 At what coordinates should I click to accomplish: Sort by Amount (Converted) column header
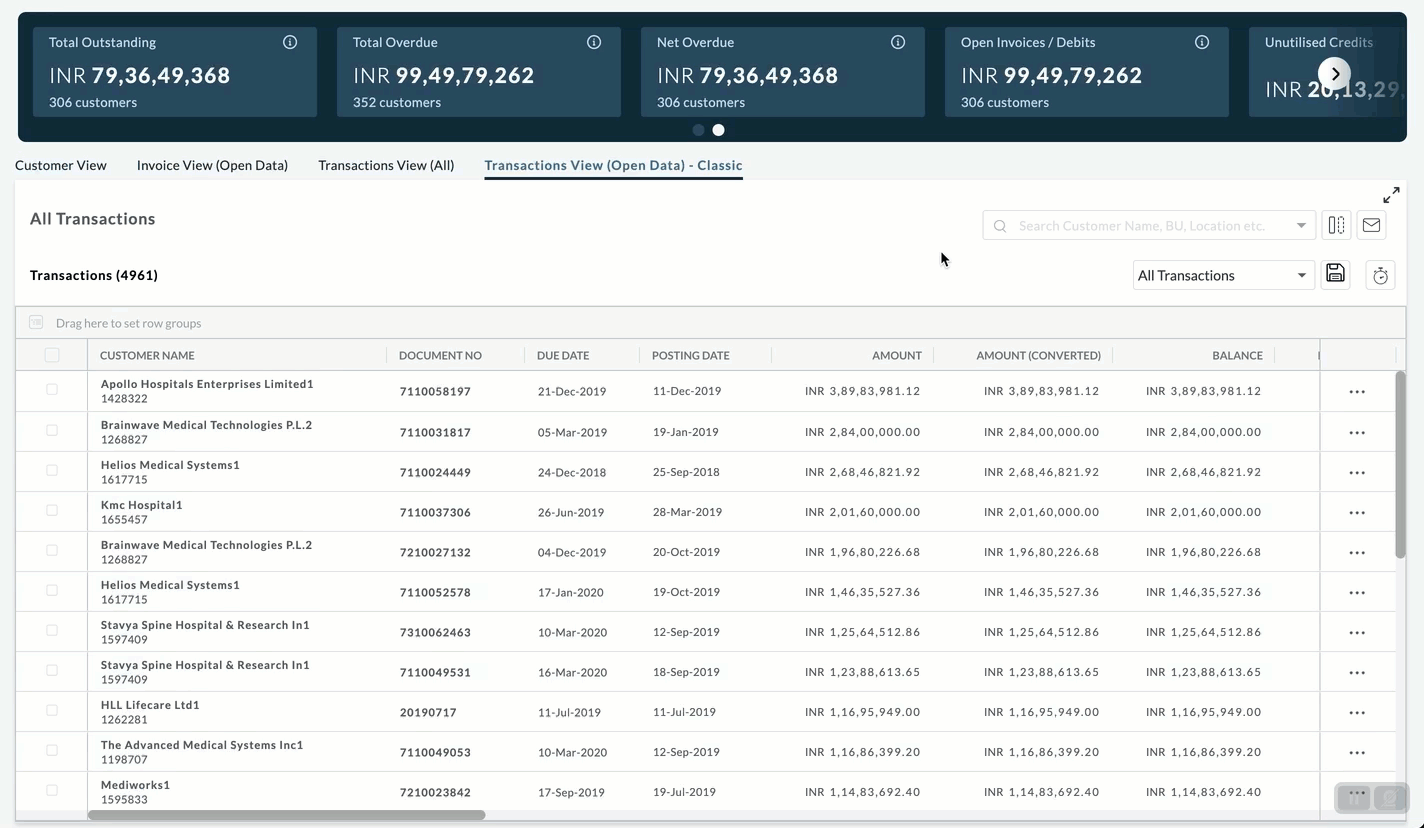coord(1038,355)
